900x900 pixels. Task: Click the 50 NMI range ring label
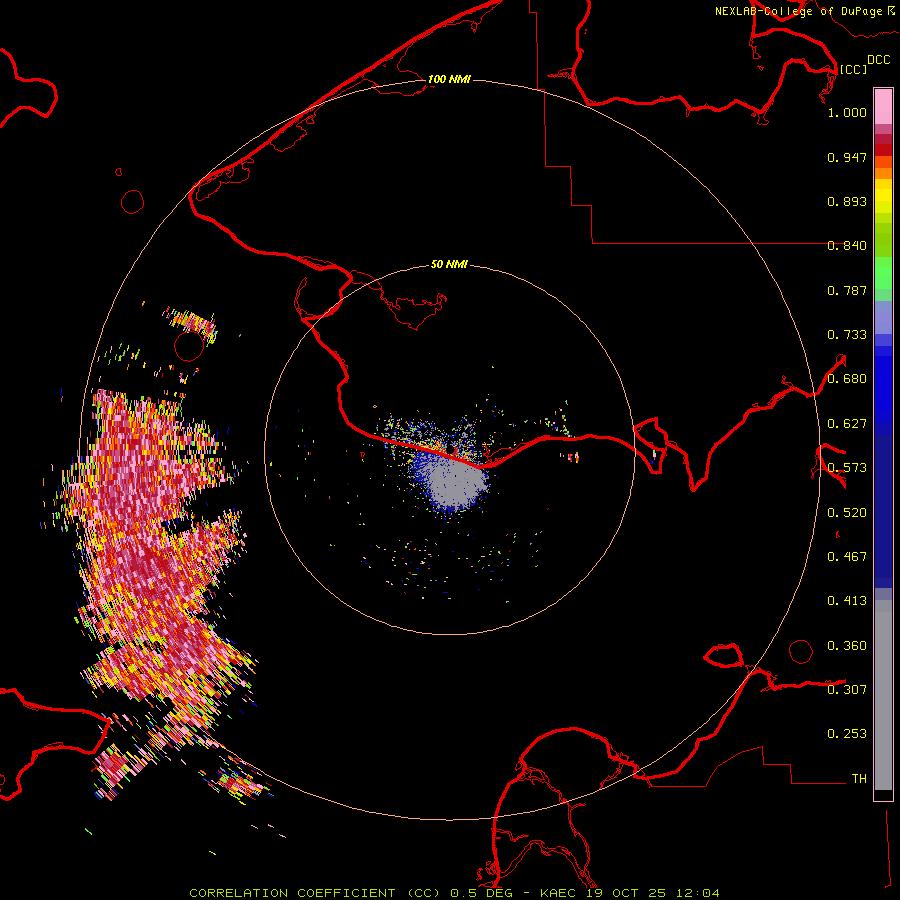tap(449, 265)
